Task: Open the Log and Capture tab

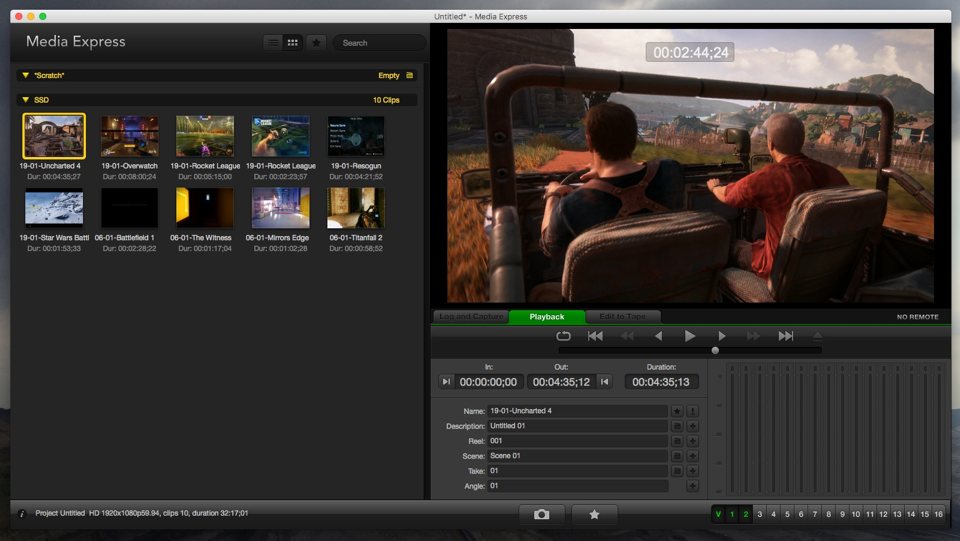Action: point(471,316)
